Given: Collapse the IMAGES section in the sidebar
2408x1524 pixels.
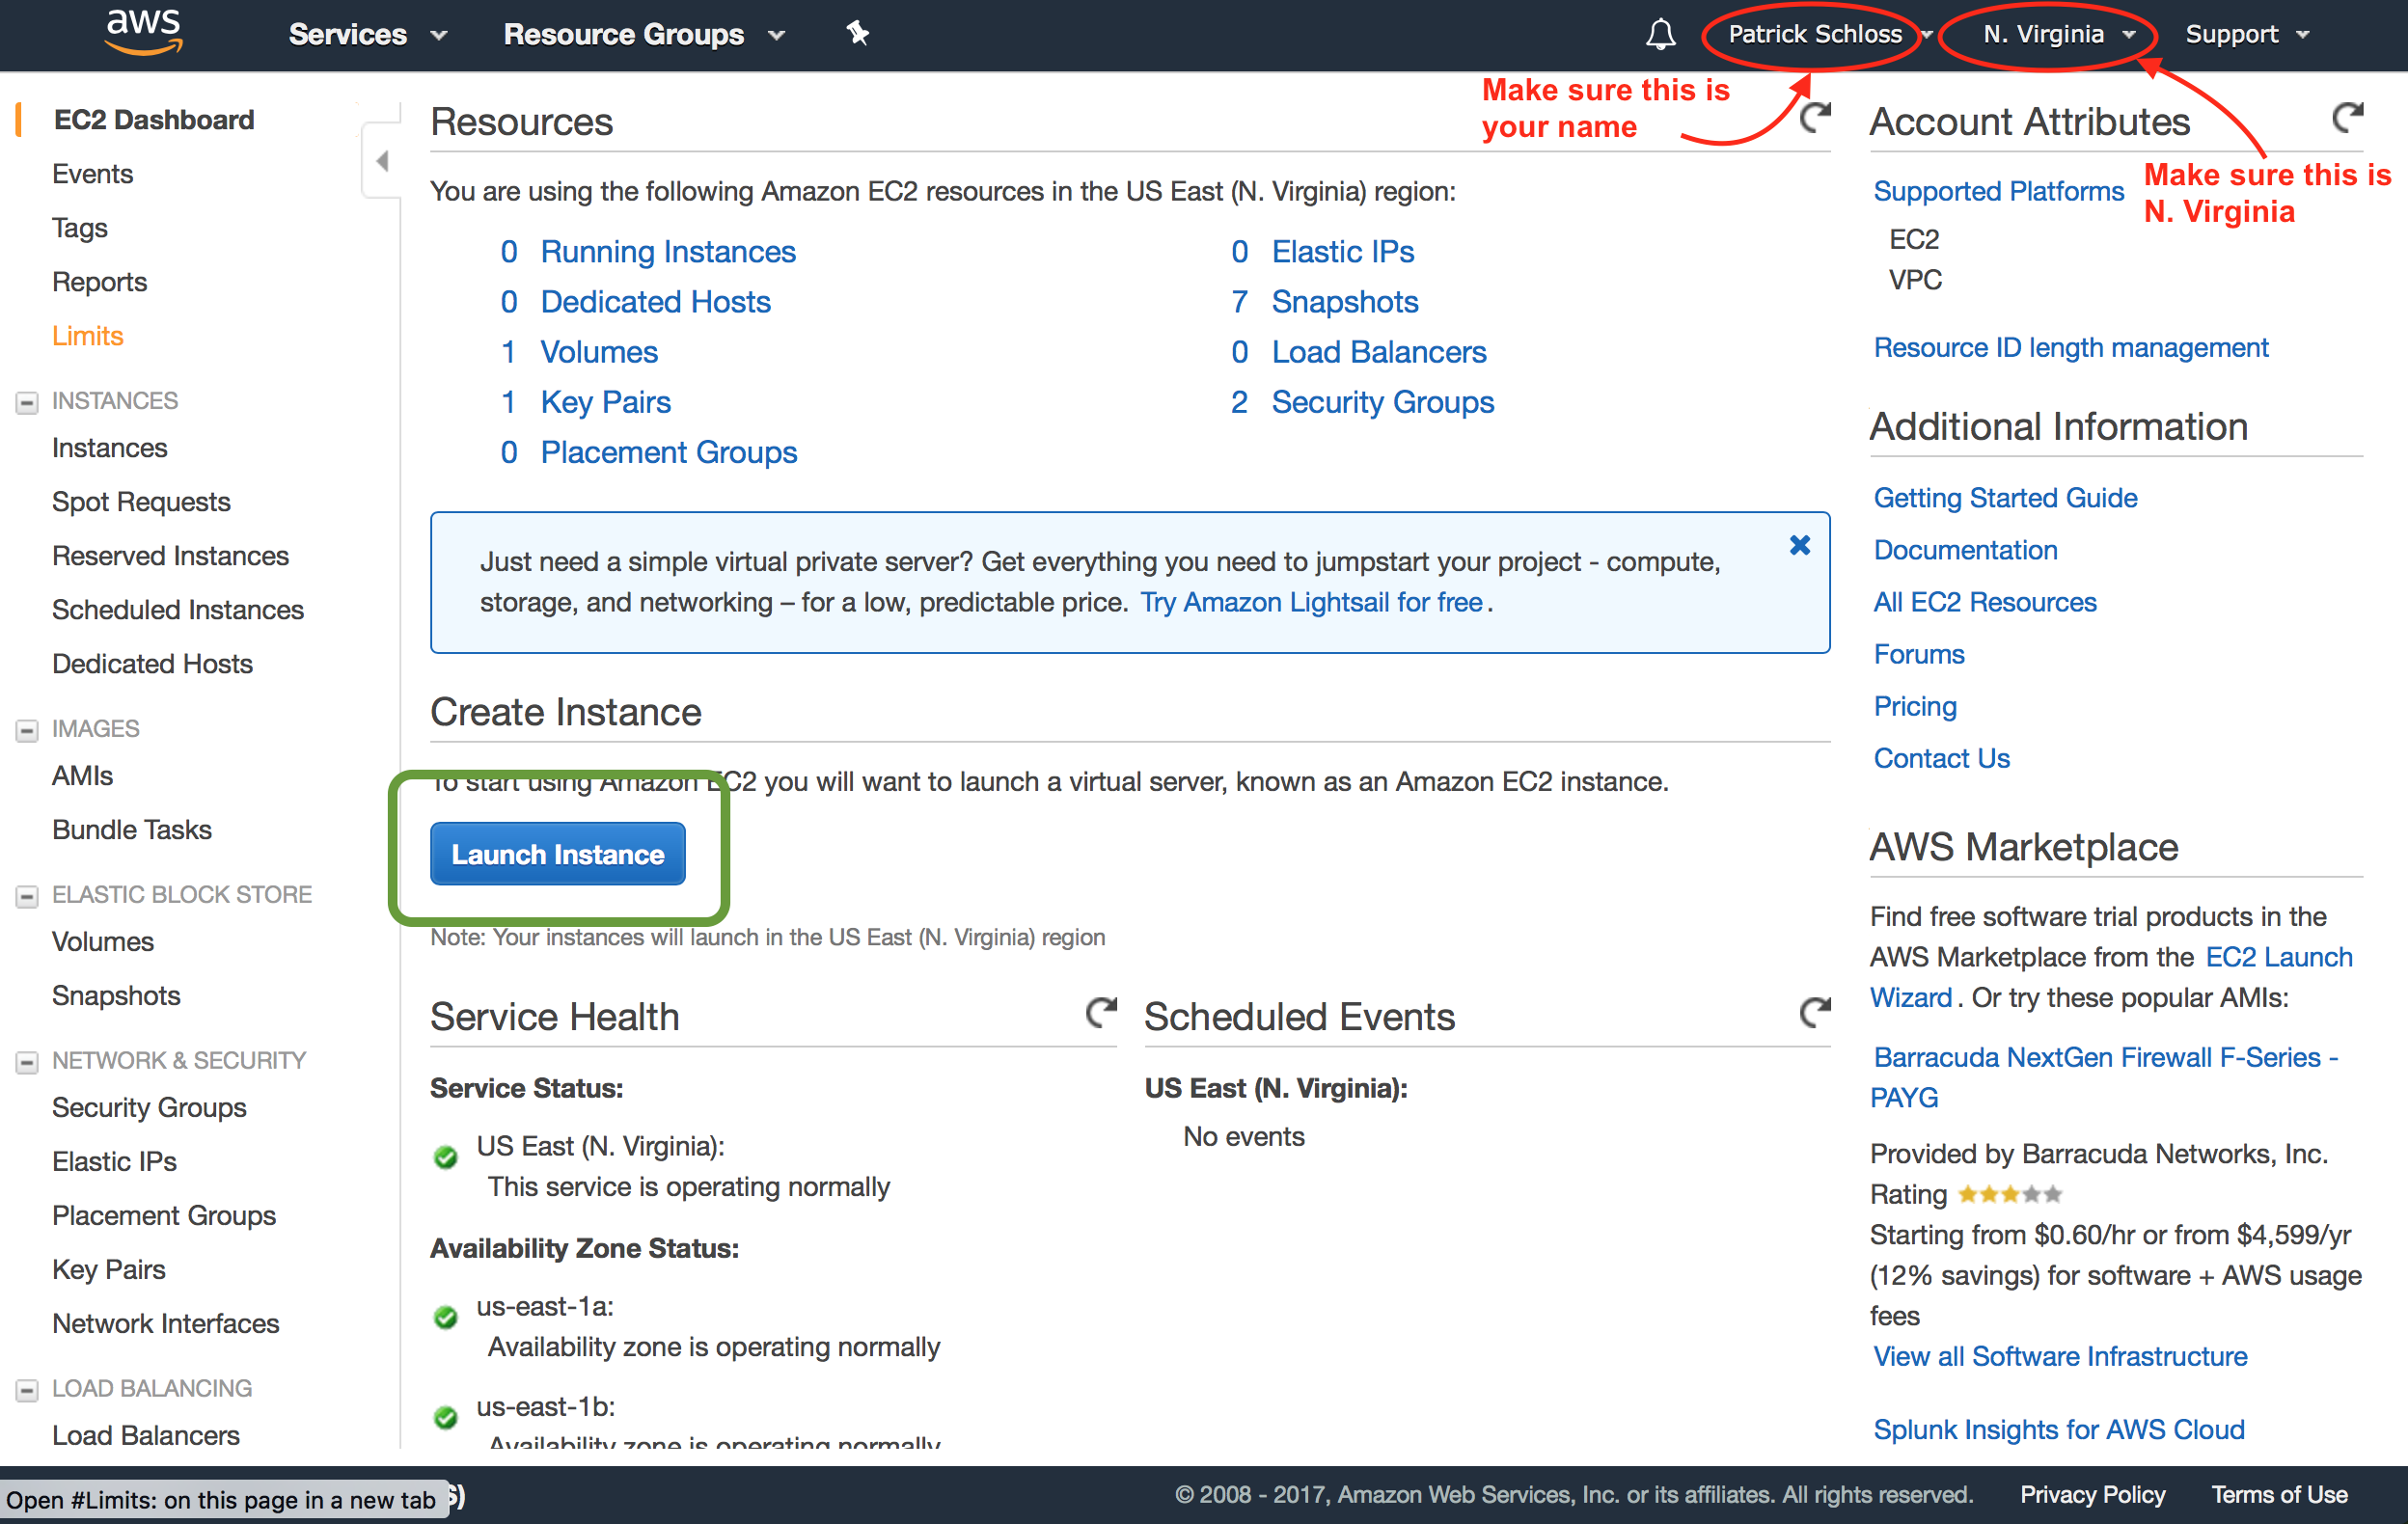Looking at the screenshot, I should 26,729.
